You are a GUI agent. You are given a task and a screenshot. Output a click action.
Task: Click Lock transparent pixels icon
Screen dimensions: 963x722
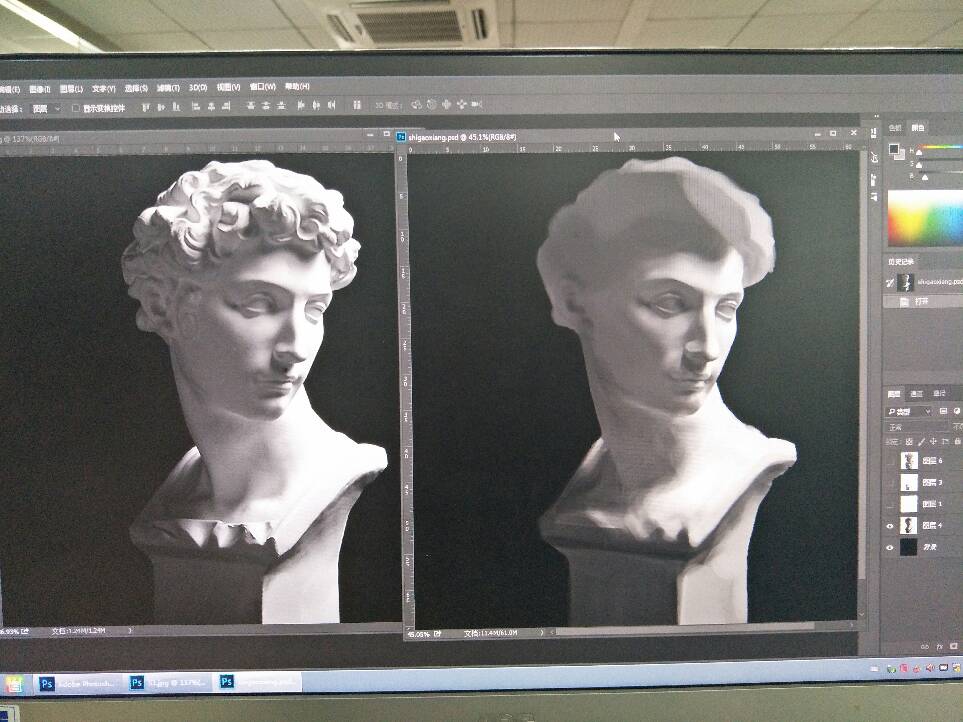click(909, 441)
